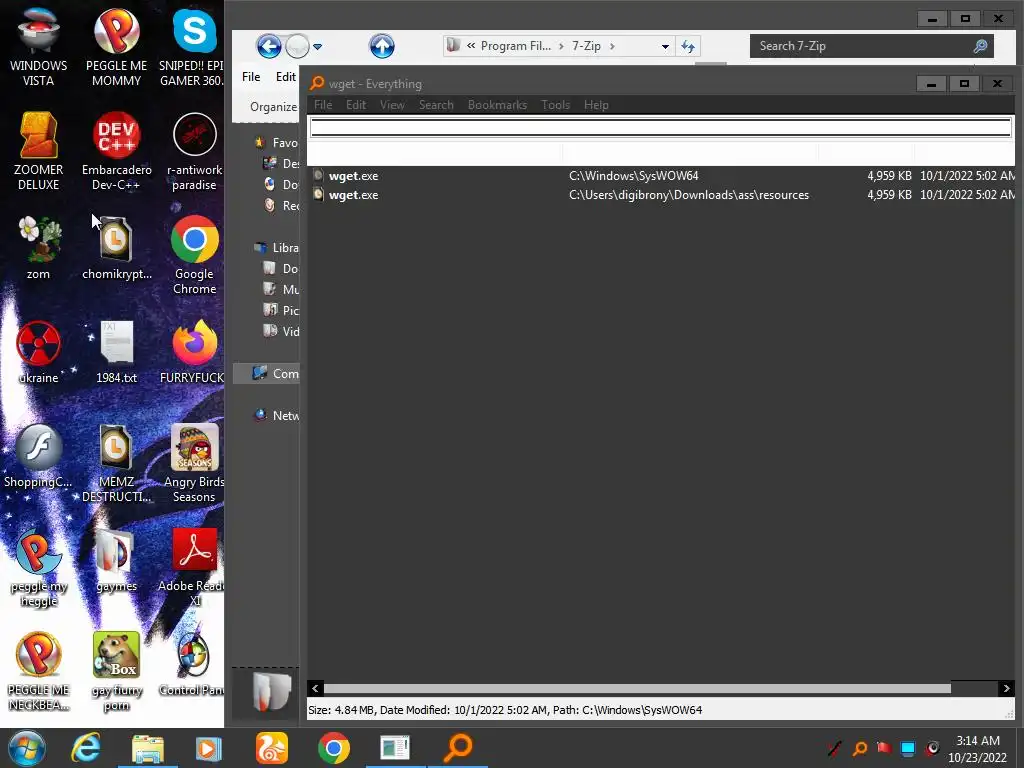This screenshot has width=1024, height=768.
Task: Switch to Everything via taskbar magnifier
Action: coord(458,748)
